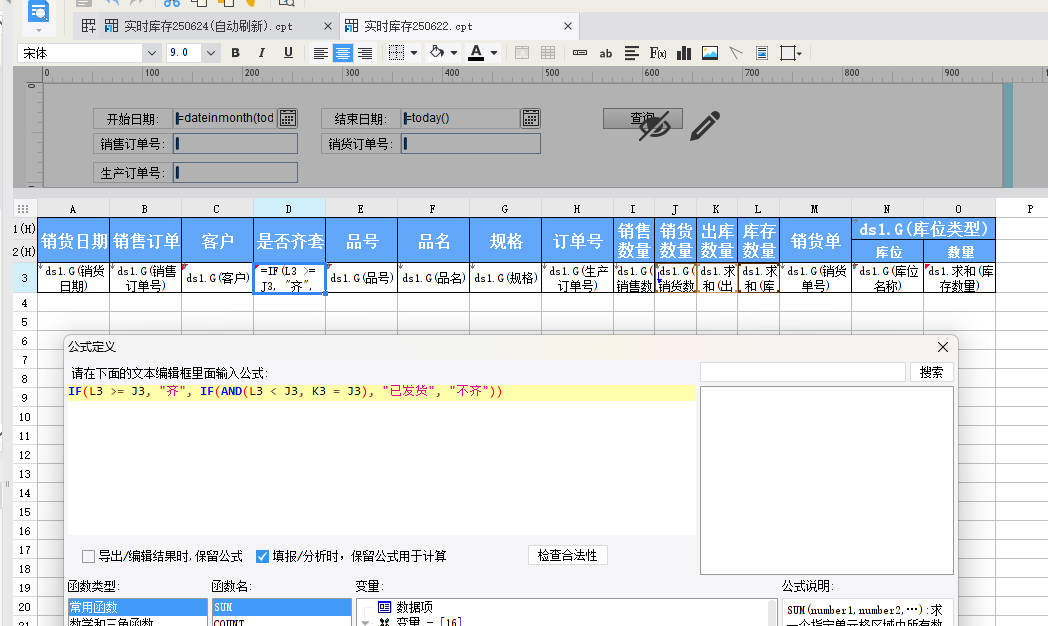Select the ds1.G(库位类型) header cell

click(923, 229)
